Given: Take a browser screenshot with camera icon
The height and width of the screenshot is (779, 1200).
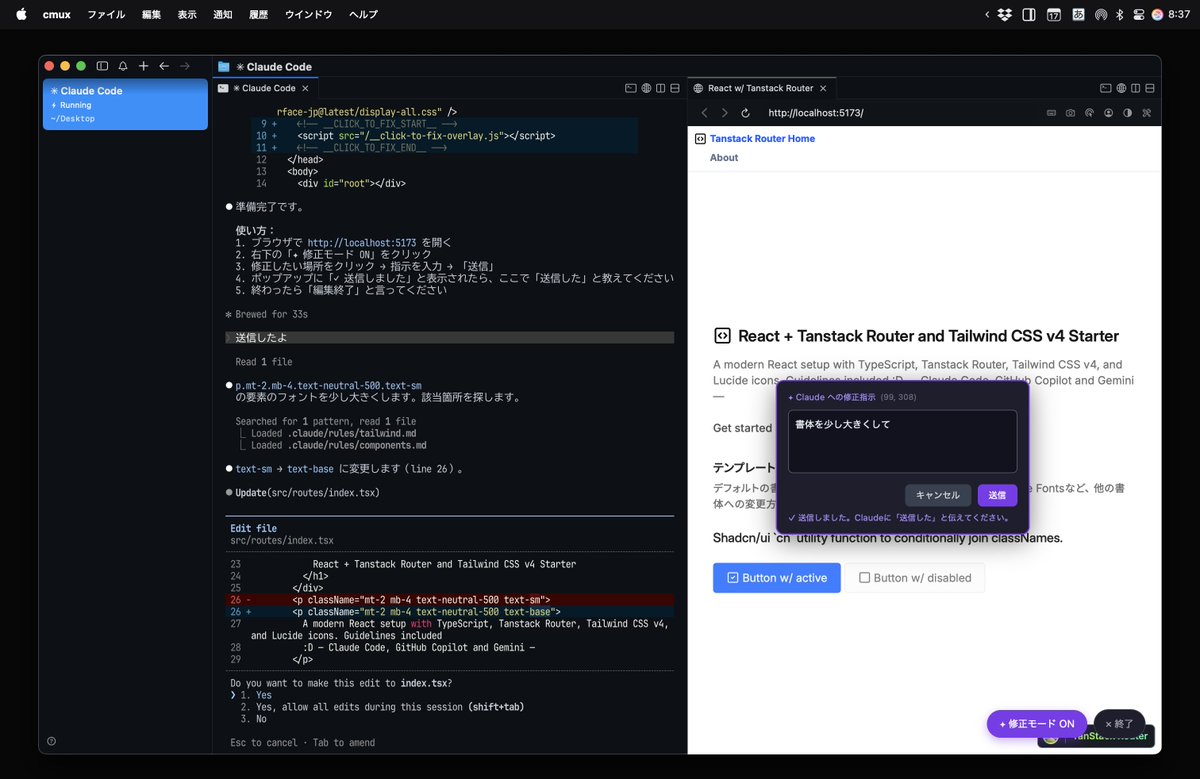Looking at the screenshot, I should pos(1070,113).
